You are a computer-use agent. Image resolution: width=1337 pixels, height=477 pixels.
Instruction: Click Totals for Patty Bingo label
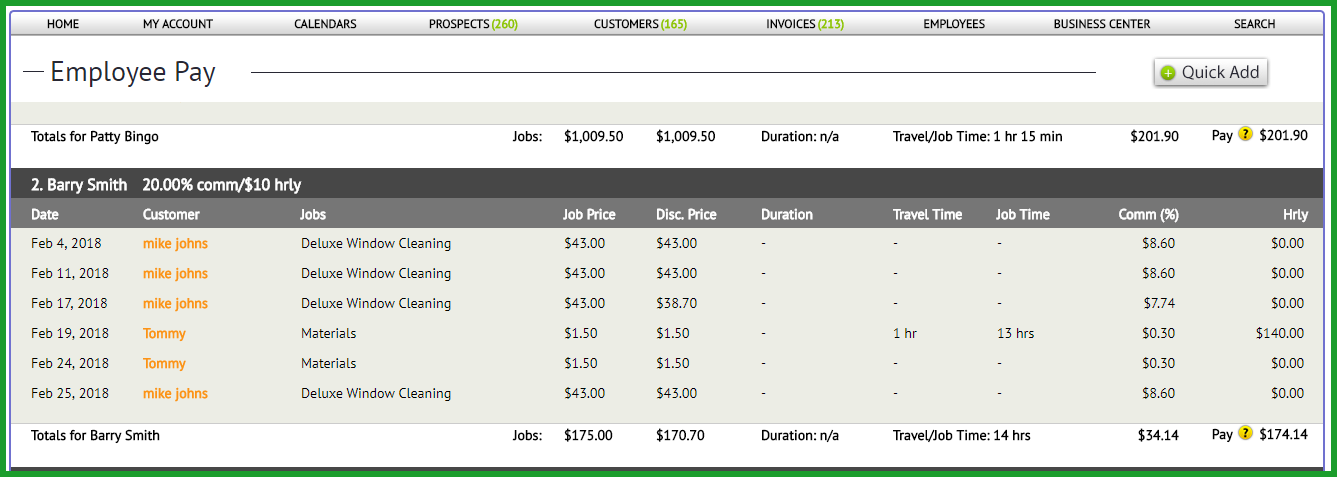tap(95, 136)
